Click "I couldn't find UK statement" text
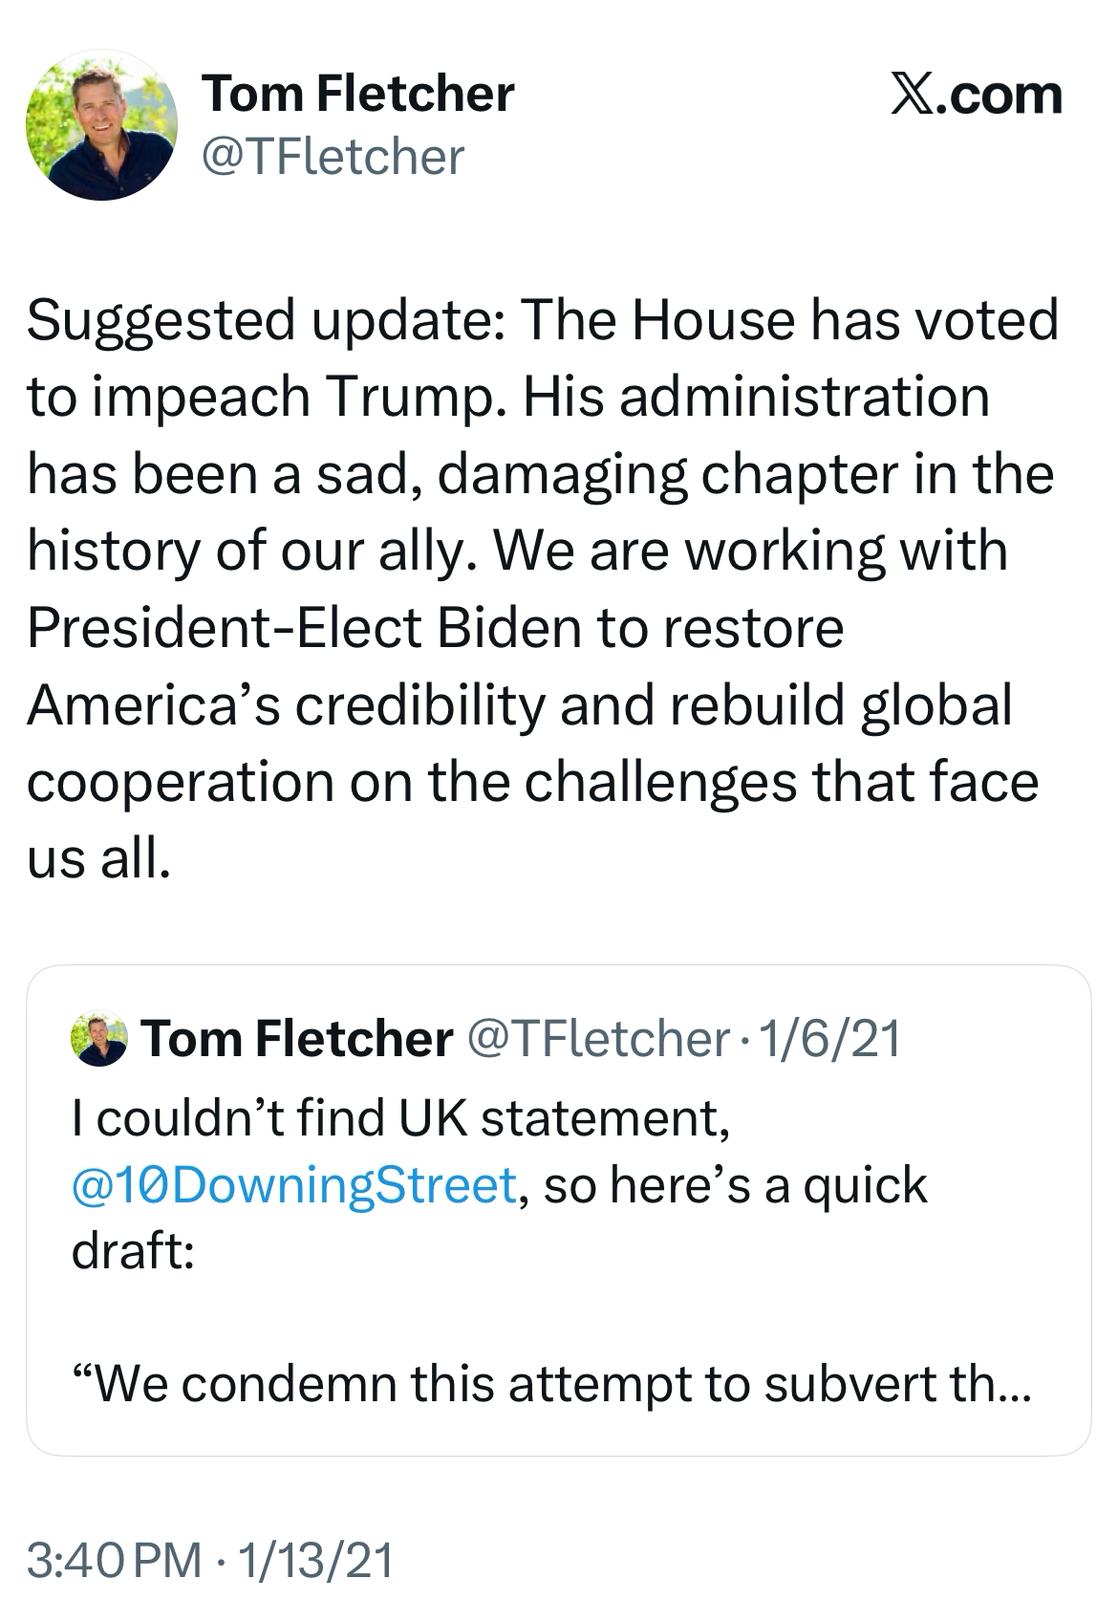Screen dimensions: 1118x1600 [400, 1118]
